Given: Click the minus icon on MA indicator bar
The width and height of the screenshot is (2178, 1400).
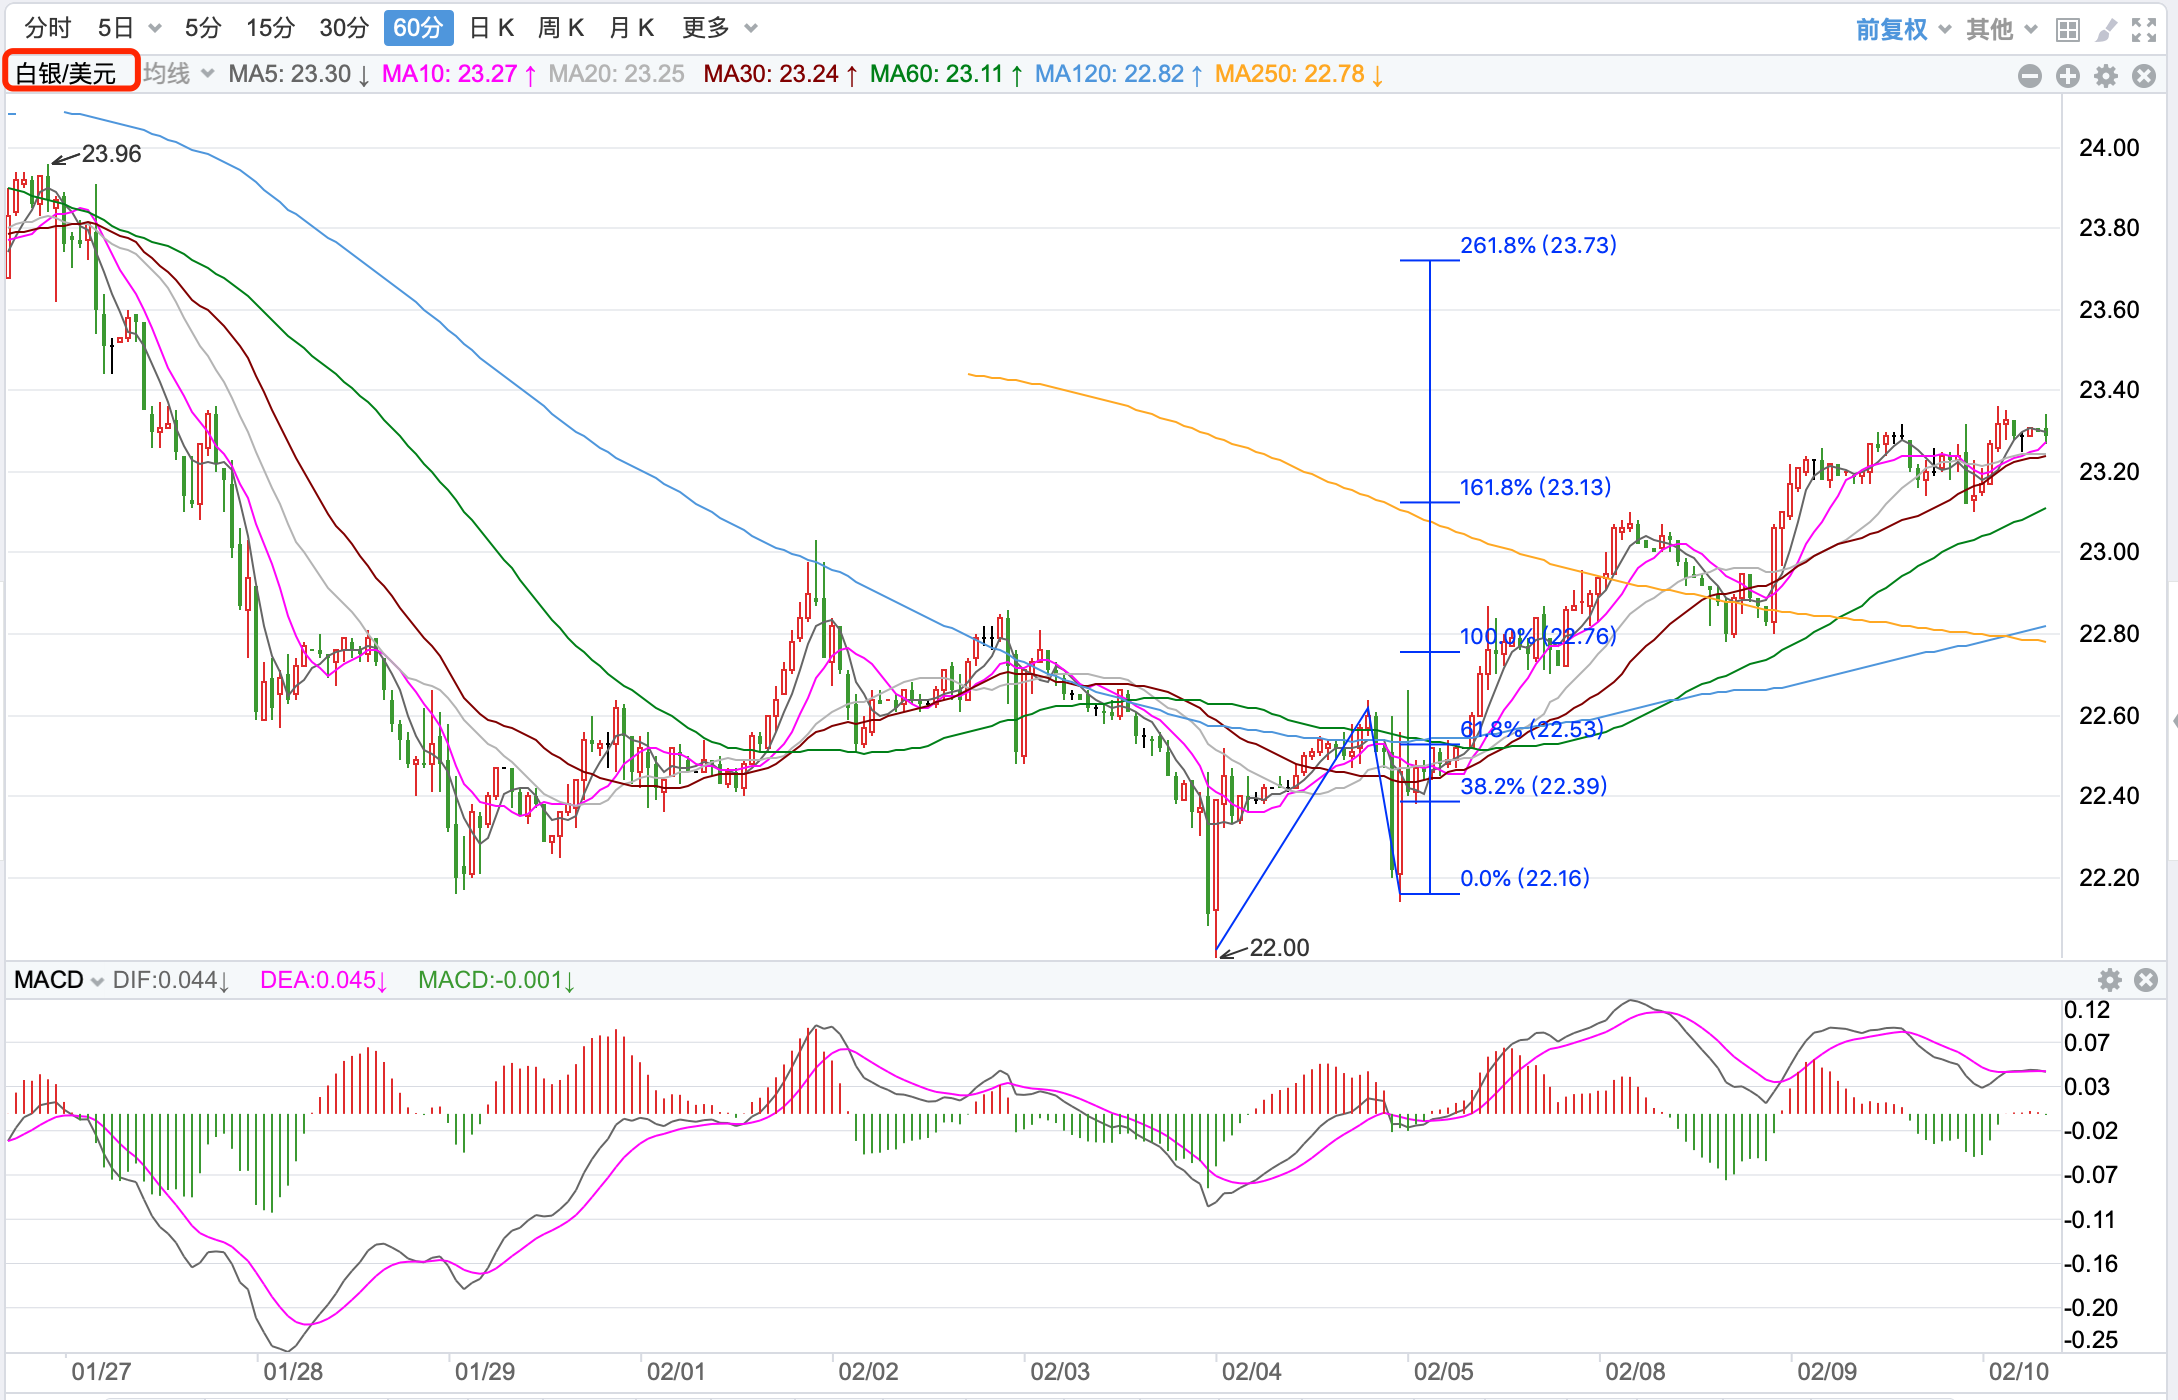Looking at the screenshot, I should pos(2030,76).
